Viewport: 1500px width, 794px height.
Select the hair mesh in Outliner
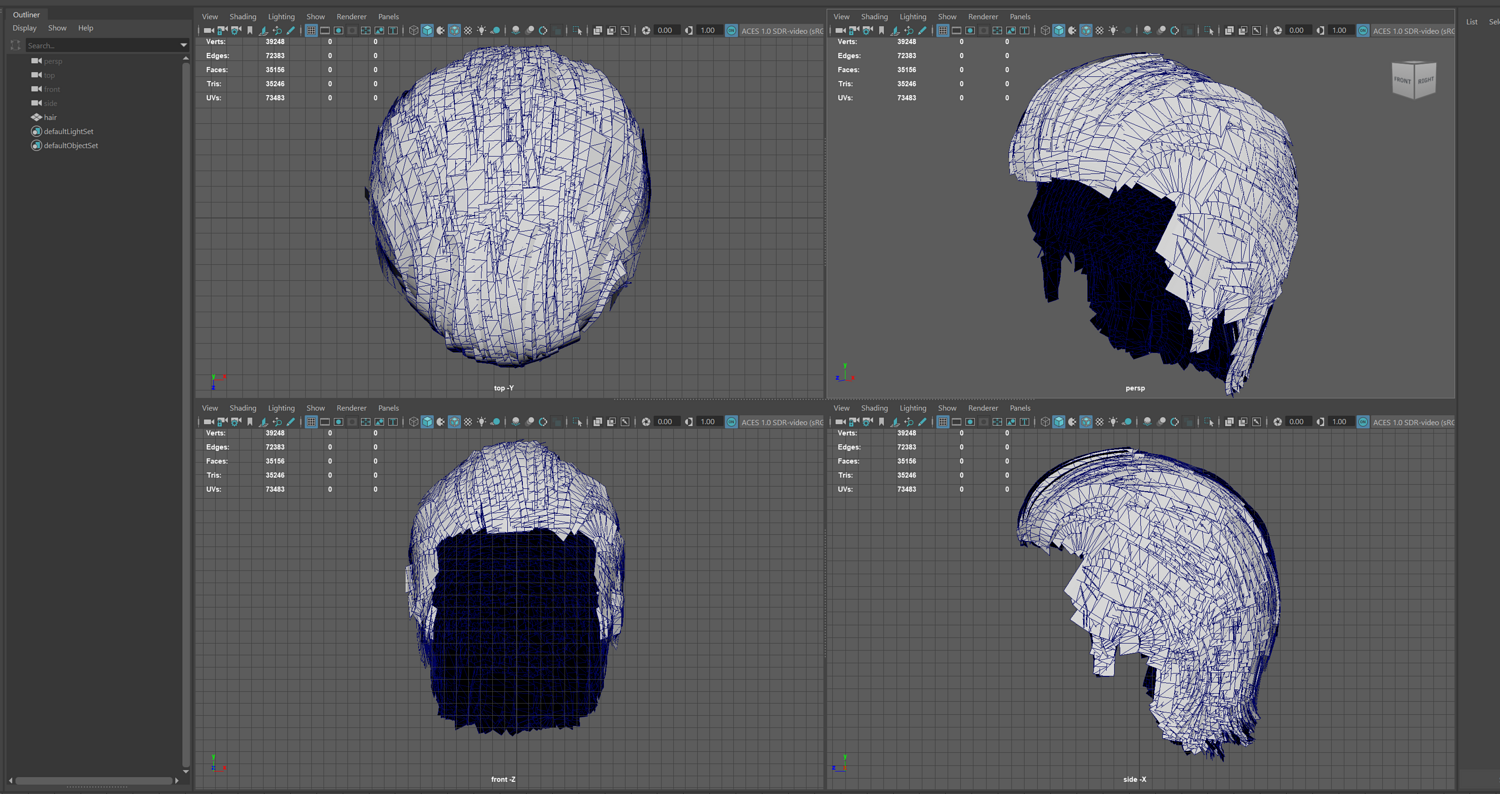click(50, 117)
